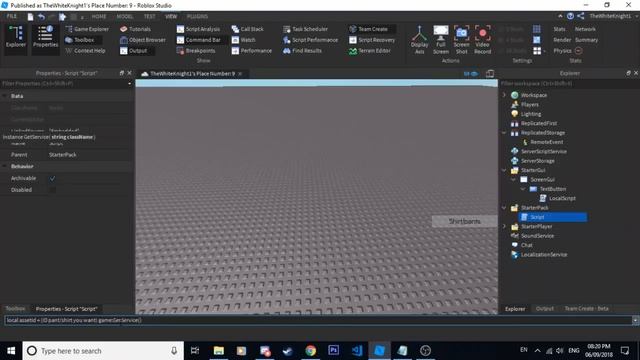The height and width of the screenshot is (360, 640).
Task: Collapse the StarterPack node
Action: (x=504, y=208)
